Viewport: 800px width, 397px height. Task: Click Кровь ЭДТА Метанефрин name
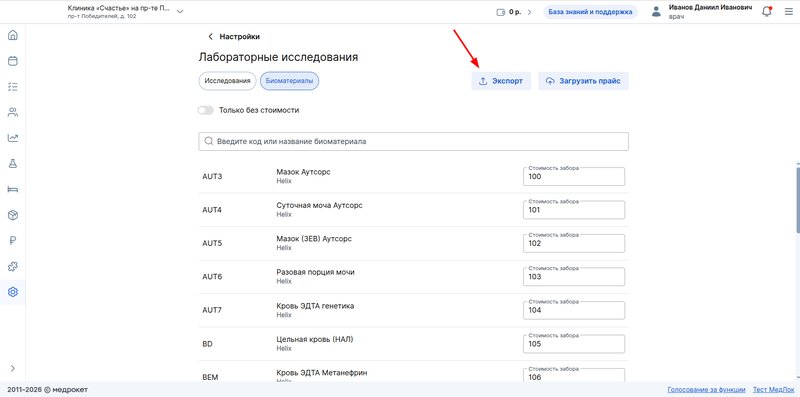[321, 373]
